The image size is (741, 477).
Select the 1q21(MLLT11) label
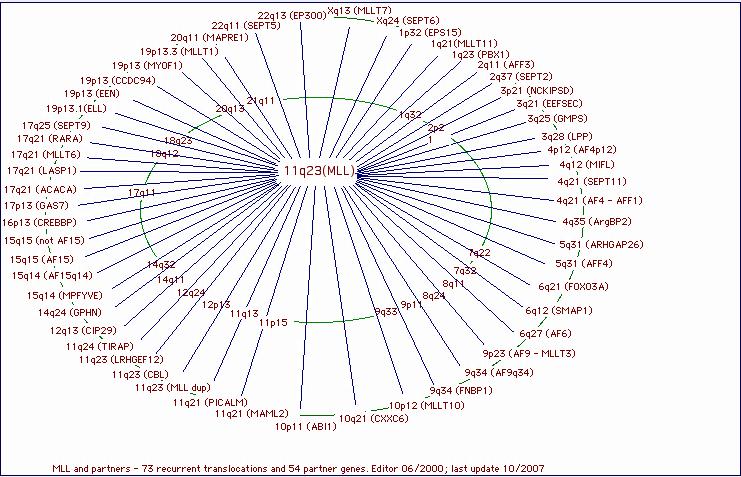pos(464,43)
